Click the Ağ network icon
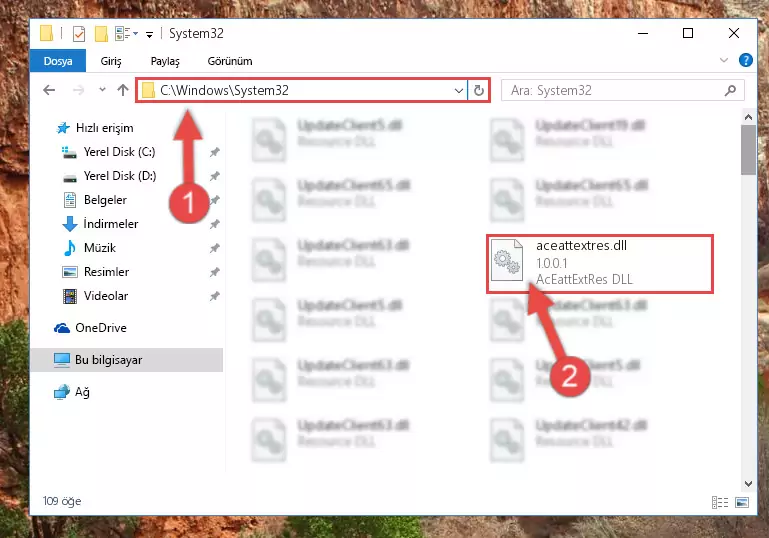Image resolution: width=769 pixels, height=538 pixels. tap(62, 392)
